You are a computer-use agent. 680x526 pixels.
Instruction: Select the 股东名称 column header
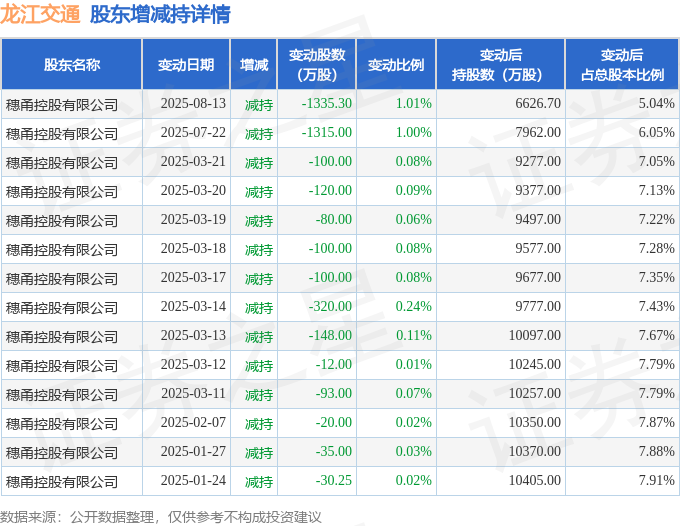pyautogui.click(x=72, y=65)
